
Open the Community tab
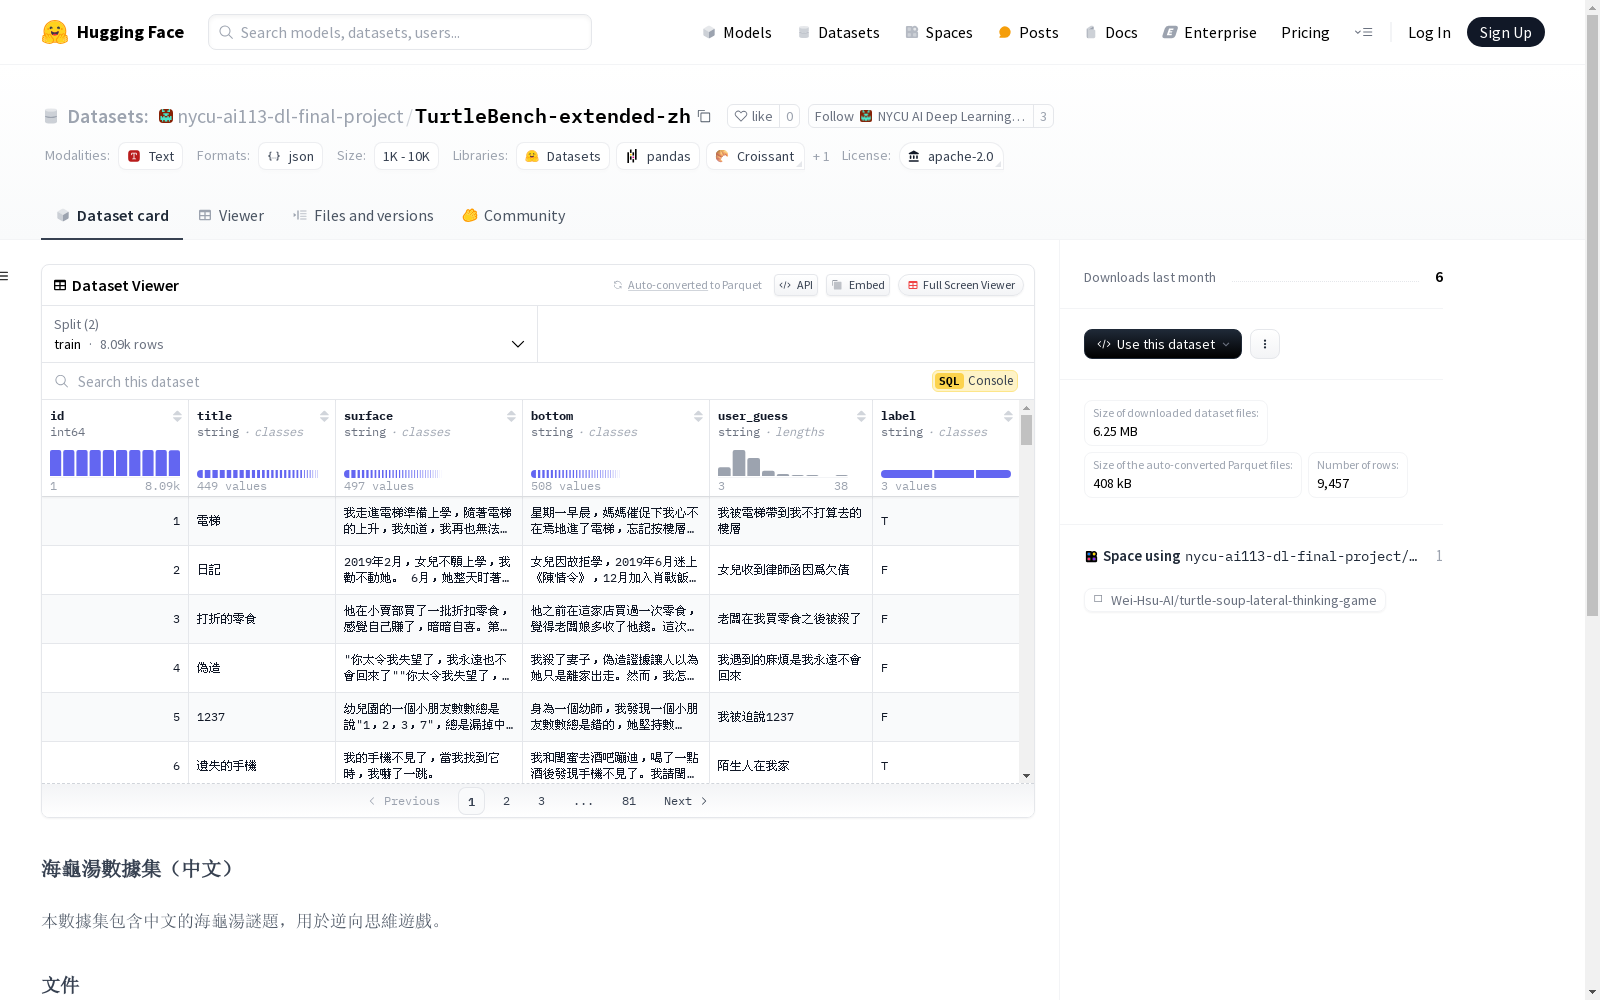tap(514, 216)
